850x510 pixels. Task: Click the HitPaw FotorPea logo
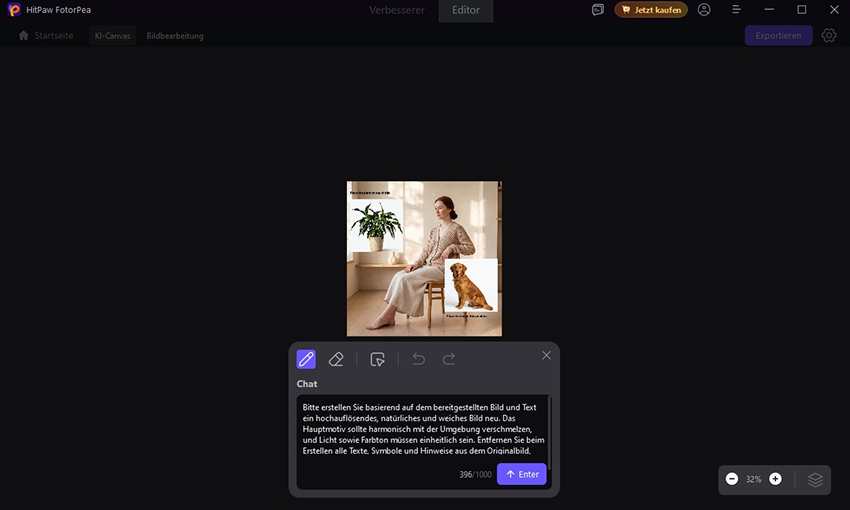click(x=14, y=10)
